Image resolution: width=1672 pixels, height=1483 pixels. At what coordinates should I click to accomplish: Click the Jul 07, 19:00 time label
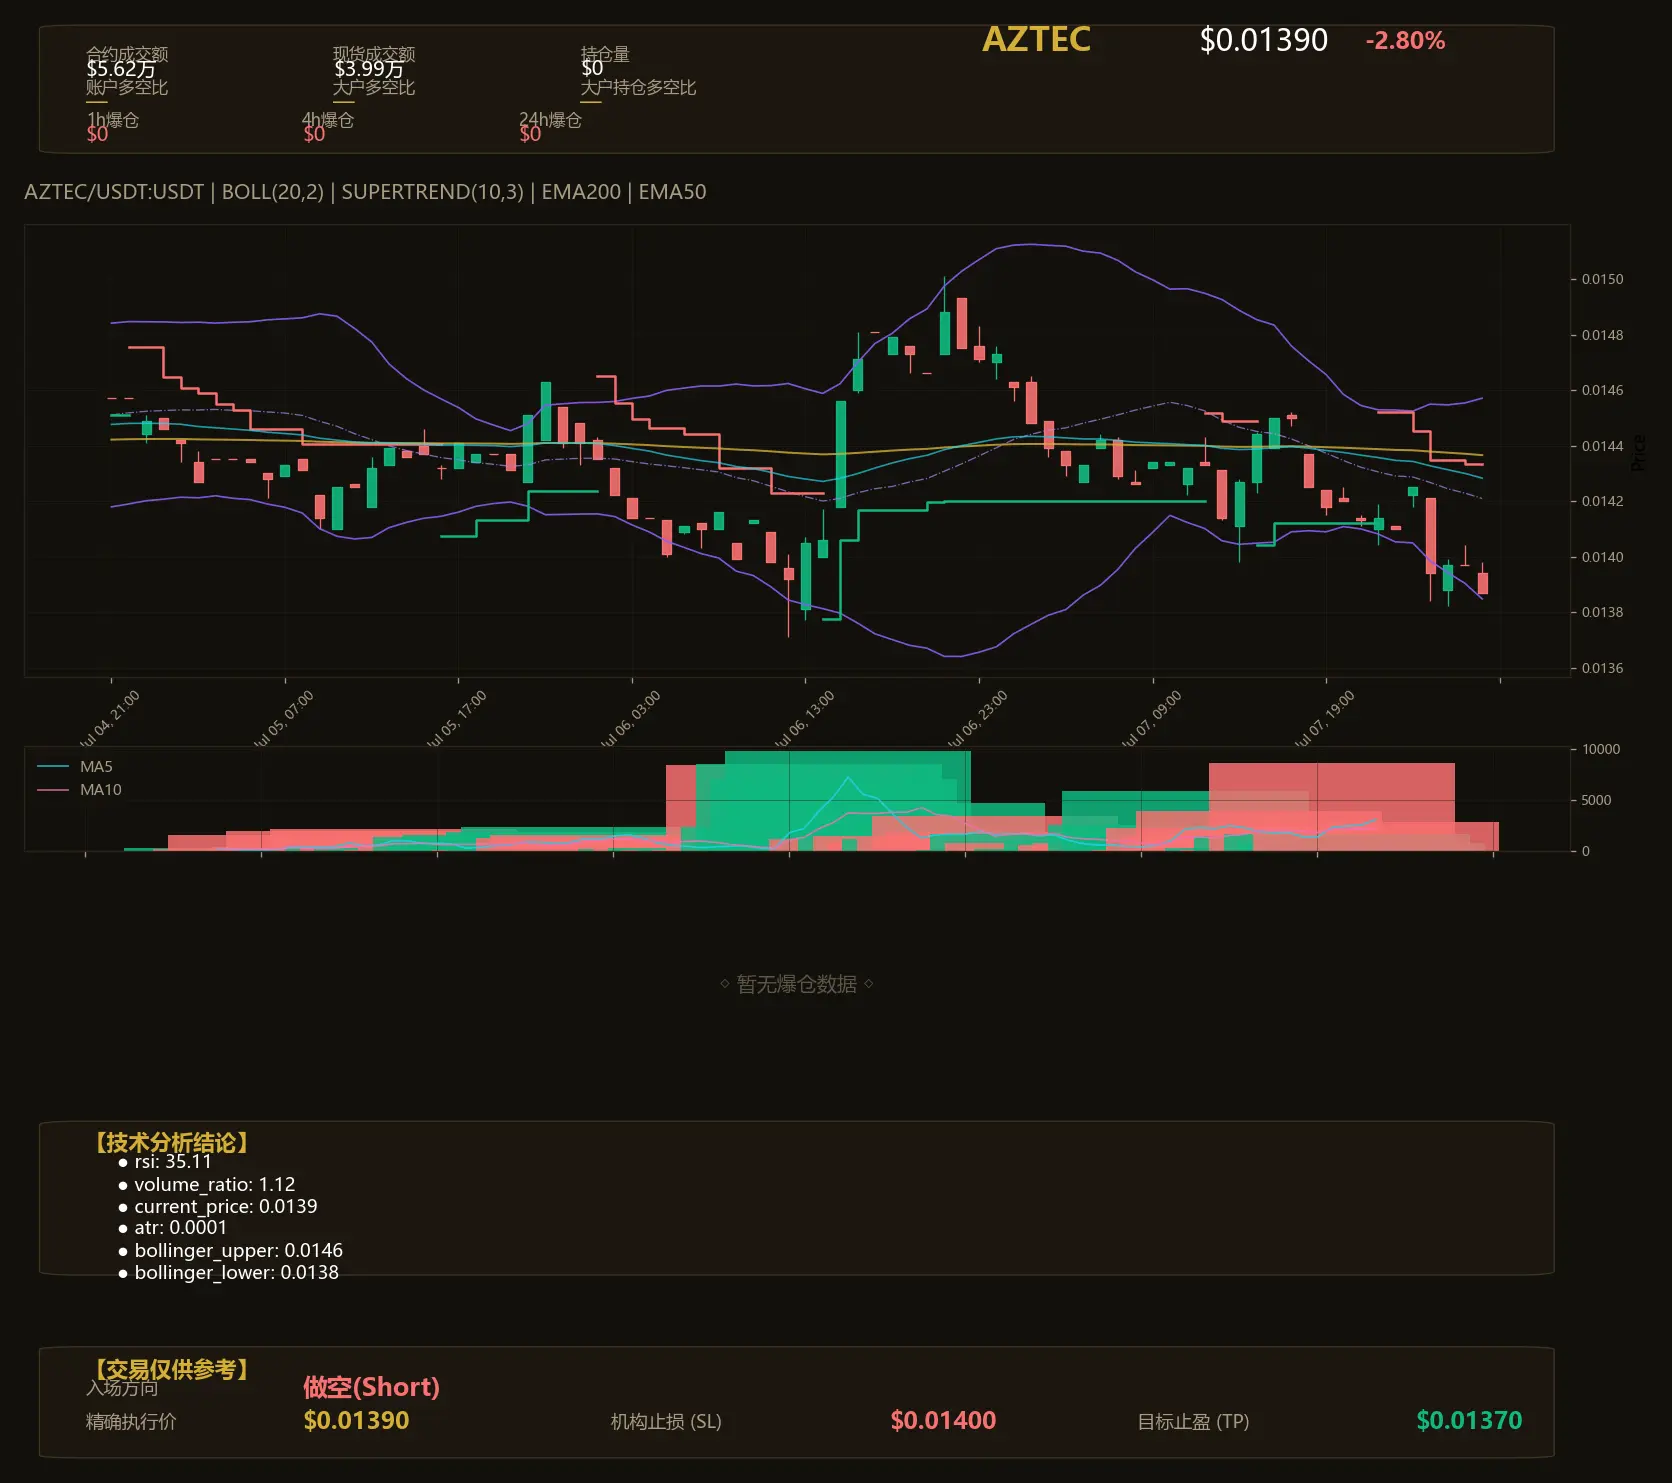(1325, 718)
